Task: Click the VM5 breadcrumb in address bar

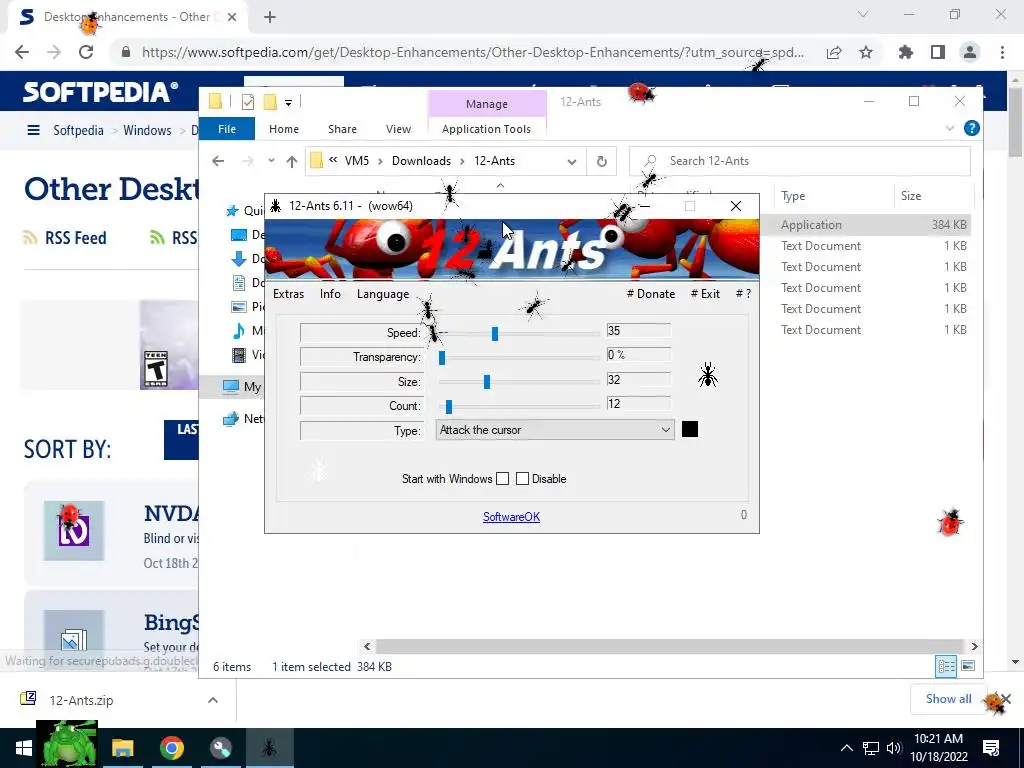Action: (x=357, y=161)
